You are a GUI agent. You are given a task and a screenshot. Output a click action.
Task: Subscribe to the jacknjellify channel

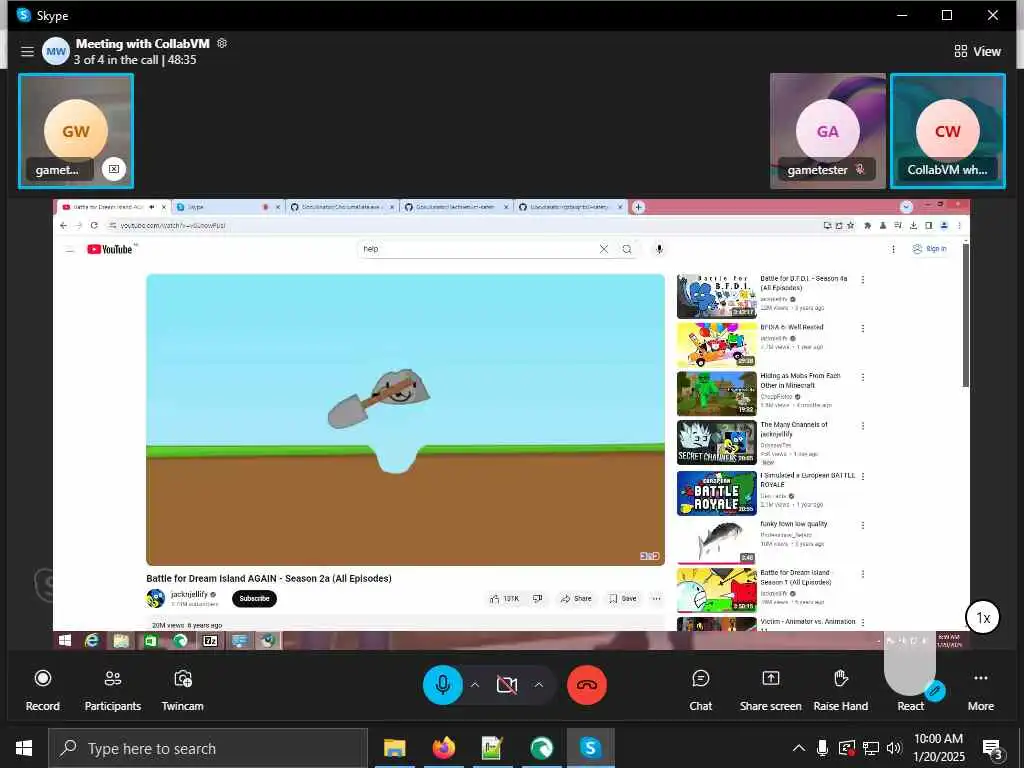click(x=254, y=598)
